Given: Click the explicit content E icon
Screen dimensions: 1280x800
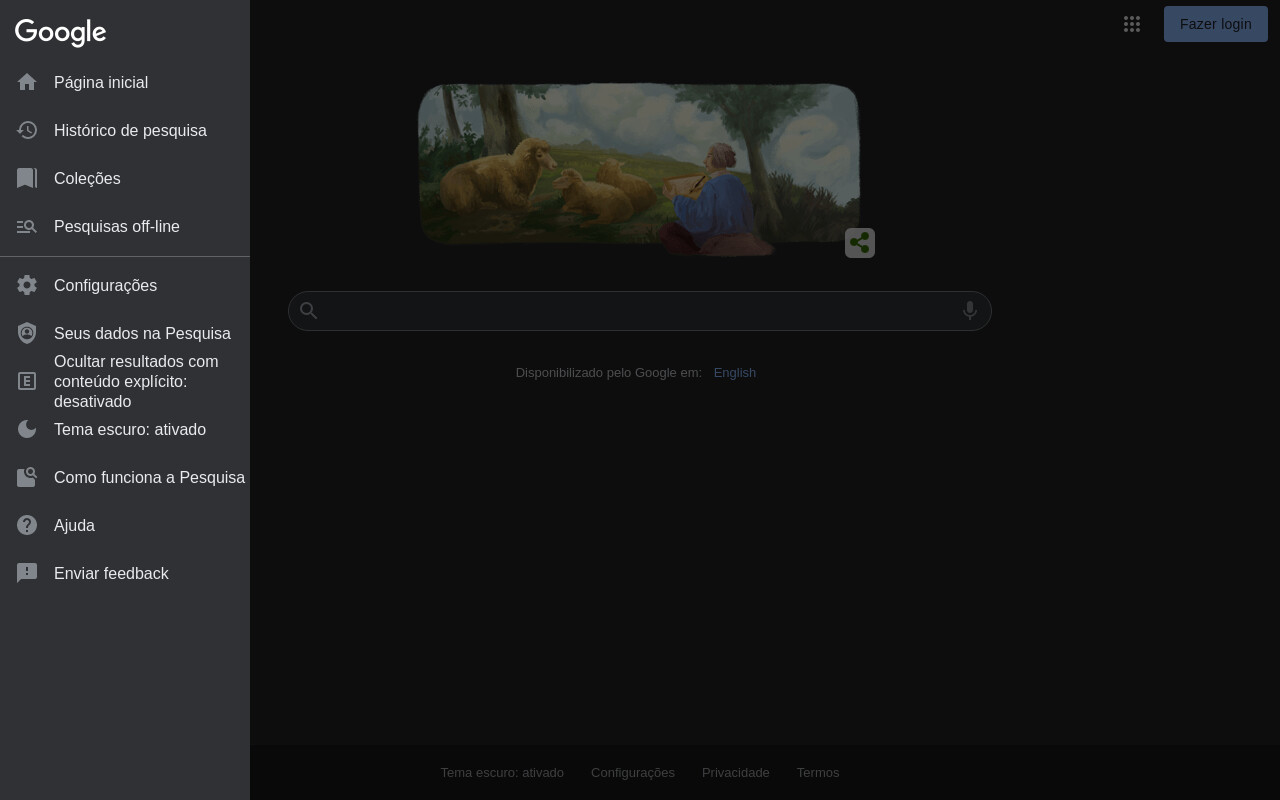Looking at the screenshot, I should [27, 381].
